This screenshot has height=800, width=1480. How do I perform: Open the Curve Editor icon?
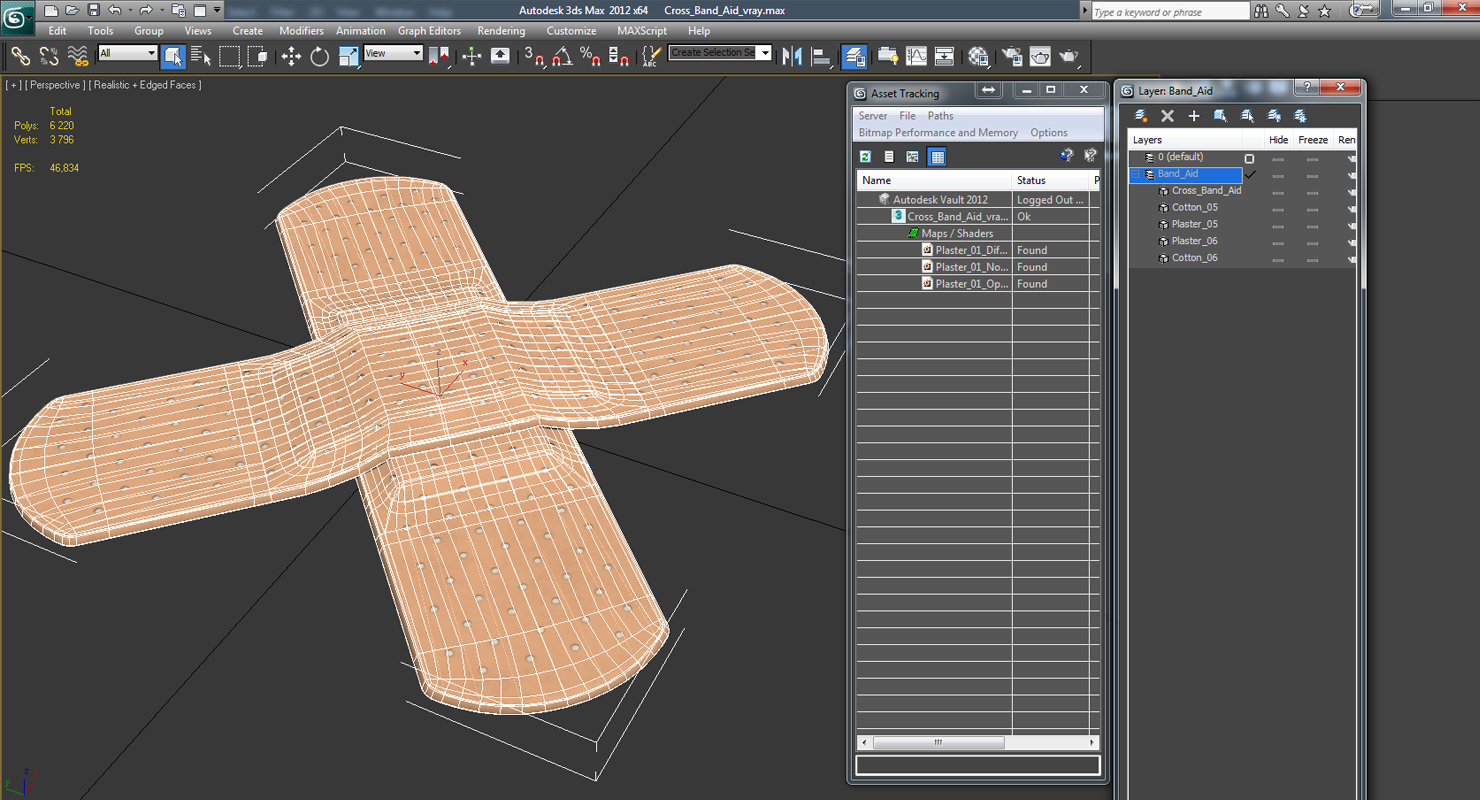click(916, 57)
